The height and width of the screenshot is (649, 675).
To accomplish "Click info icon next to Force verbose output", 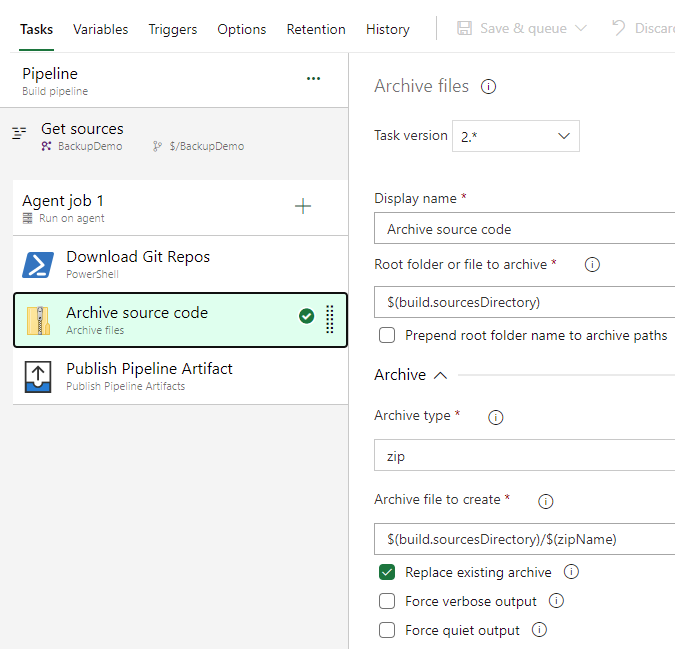I will (x=557, y=601).
